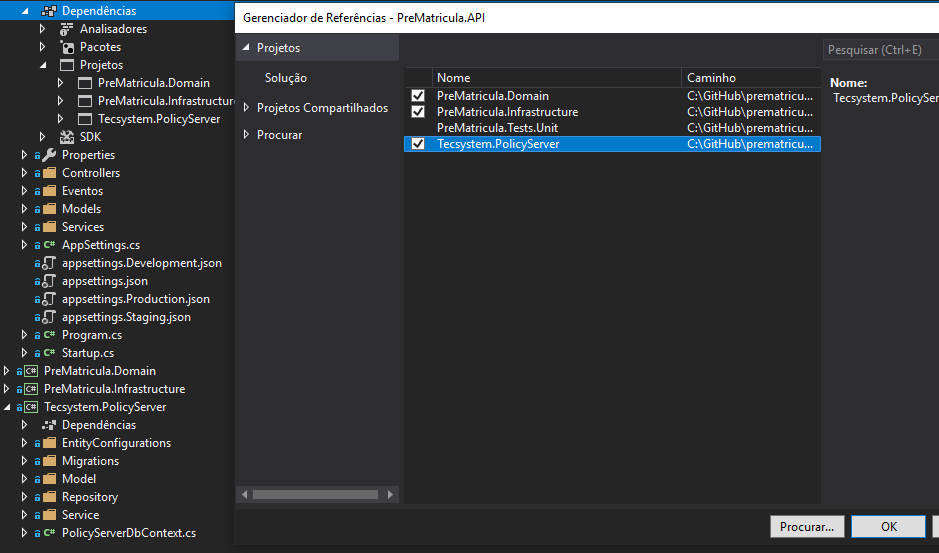This screenshot has width=939, height=553.
Task: Click the Tecsystem.PolicyServer C# project icon
Action: click(x=31, y=407)
